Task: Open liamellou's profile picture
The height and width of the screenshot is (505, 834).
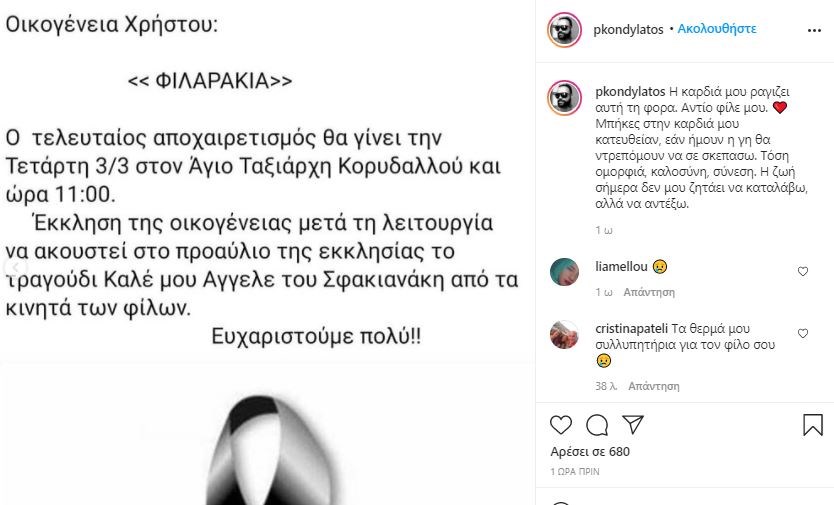Action: click(564, 272)
